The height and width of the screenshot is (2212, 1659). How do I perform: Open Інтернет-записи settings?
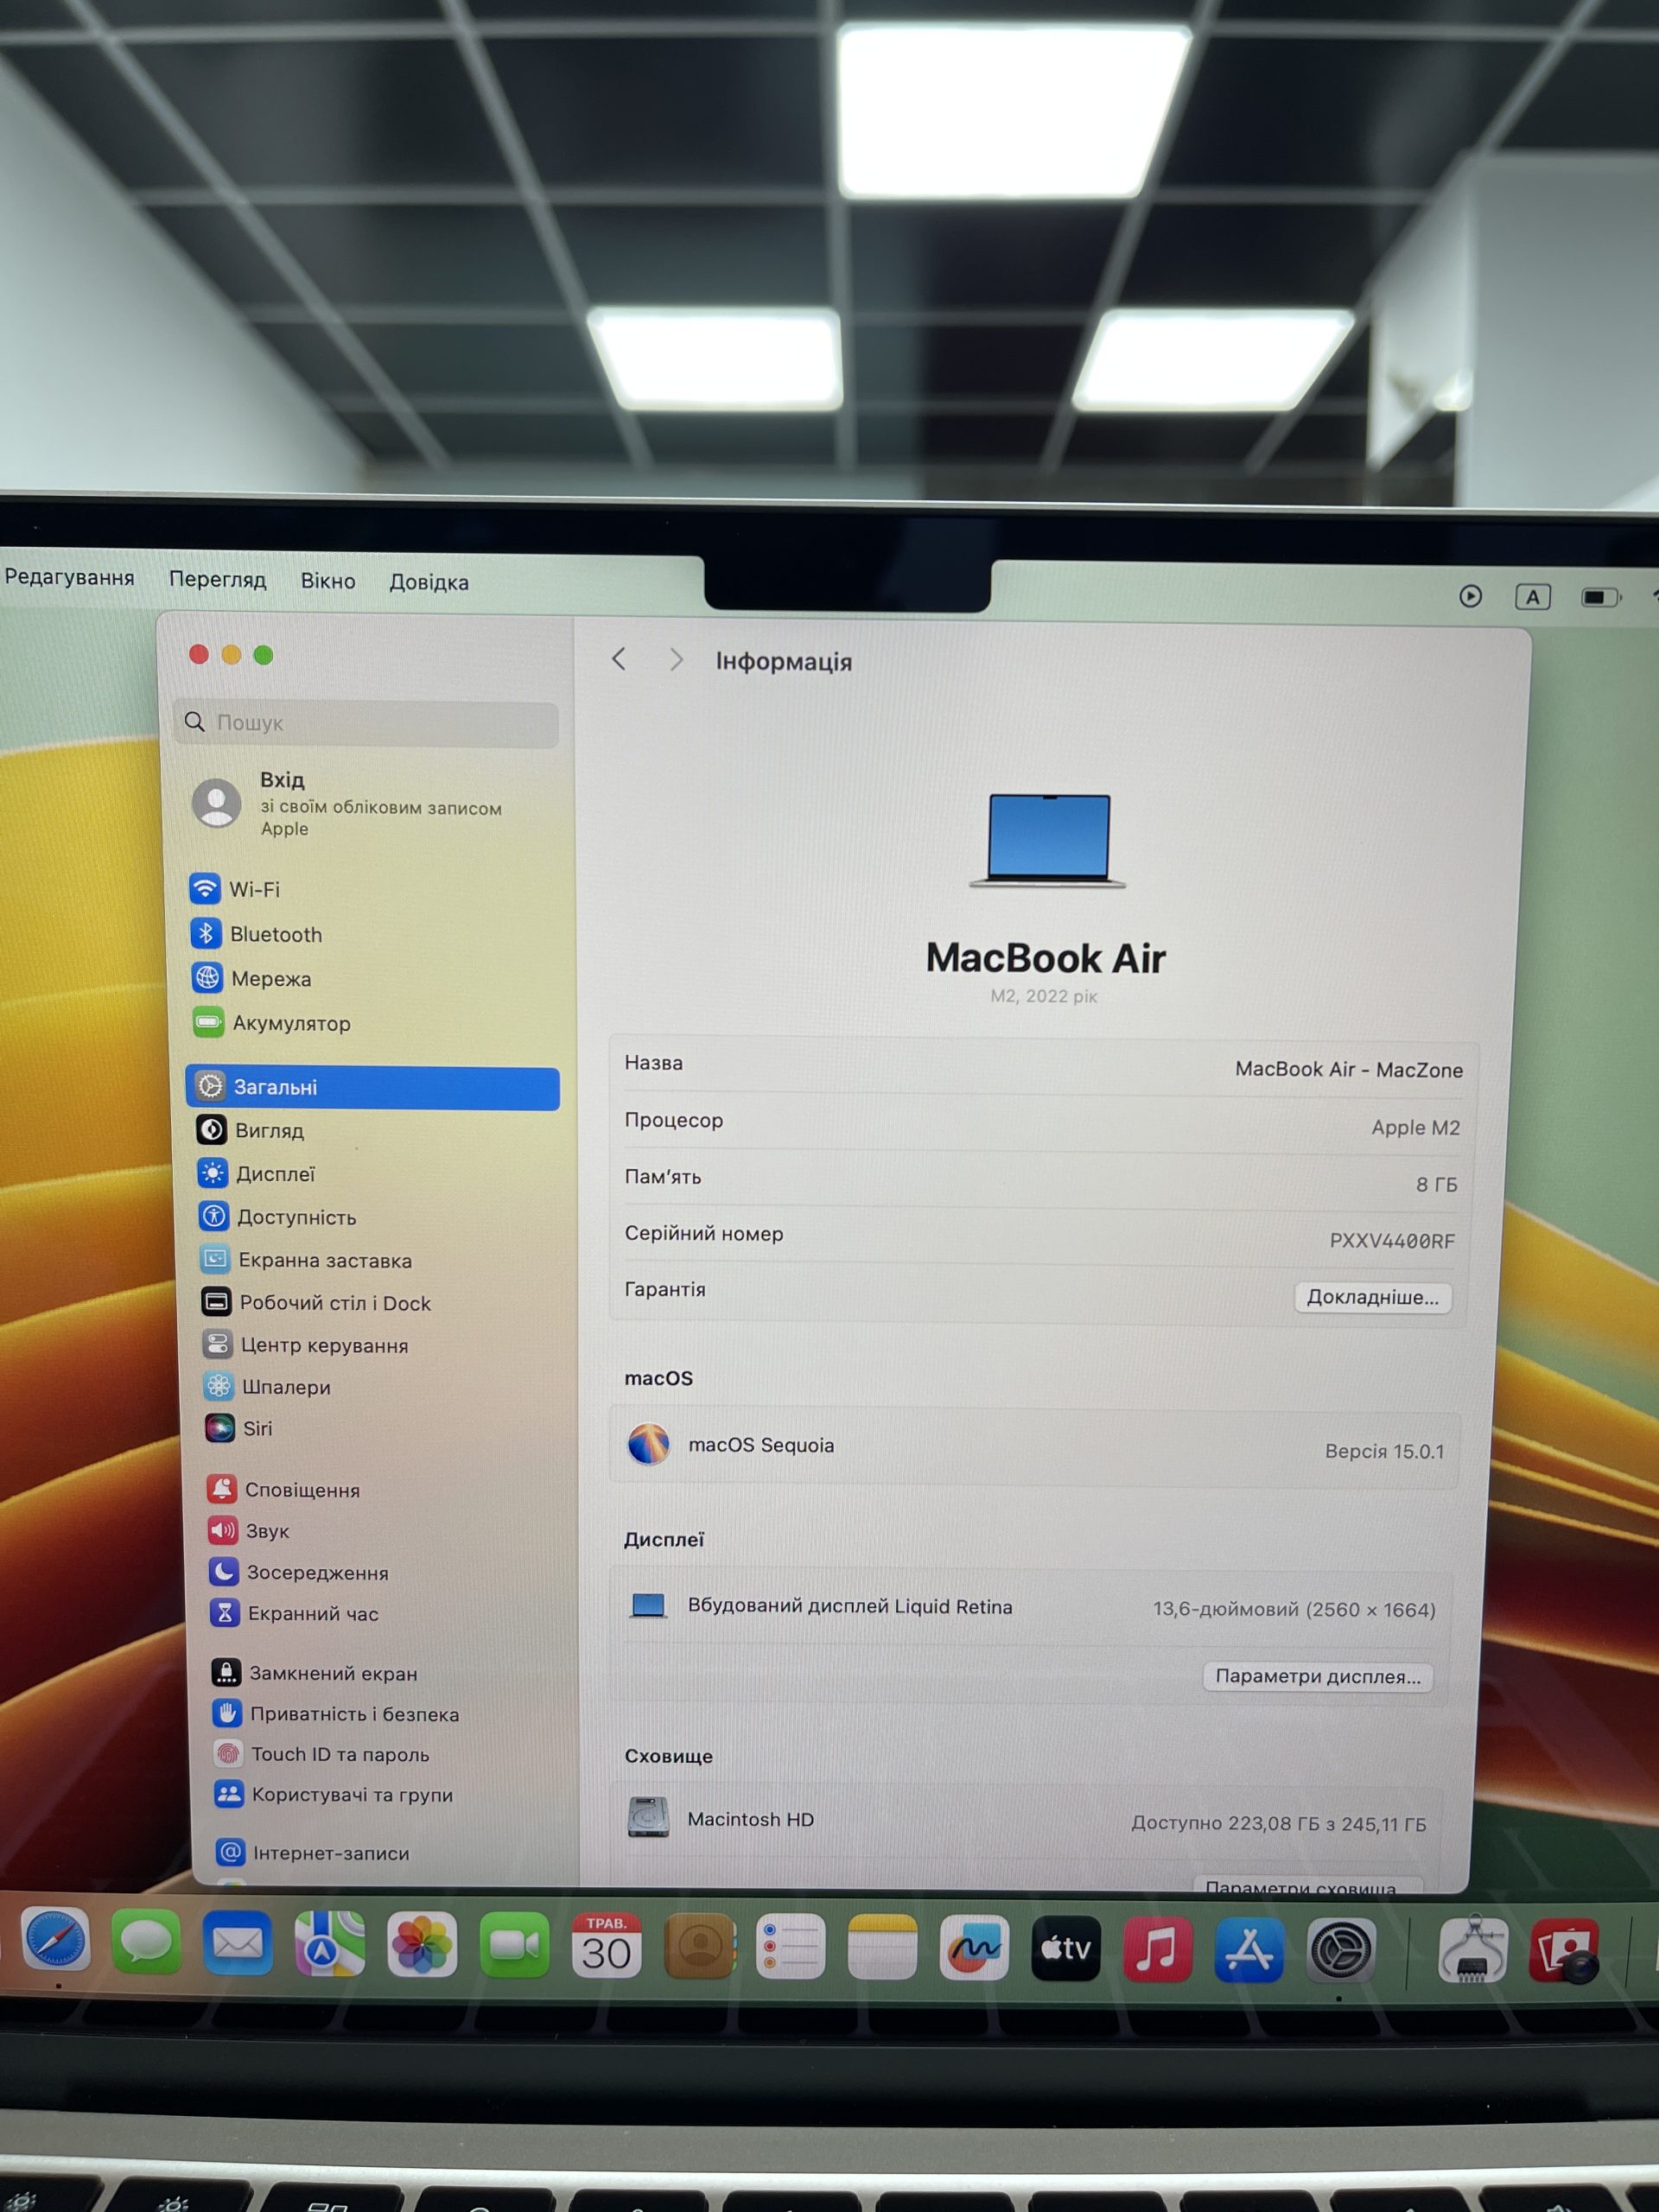coord(313,1853)
